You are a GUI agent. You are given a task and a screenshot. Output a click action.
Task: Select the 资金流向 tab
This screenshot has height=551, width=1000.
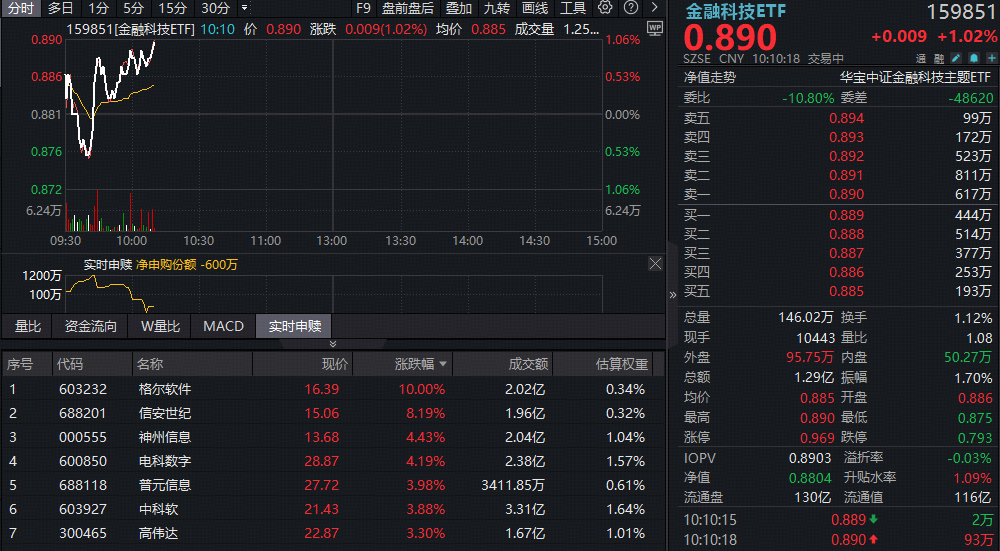tap(91, 326)
